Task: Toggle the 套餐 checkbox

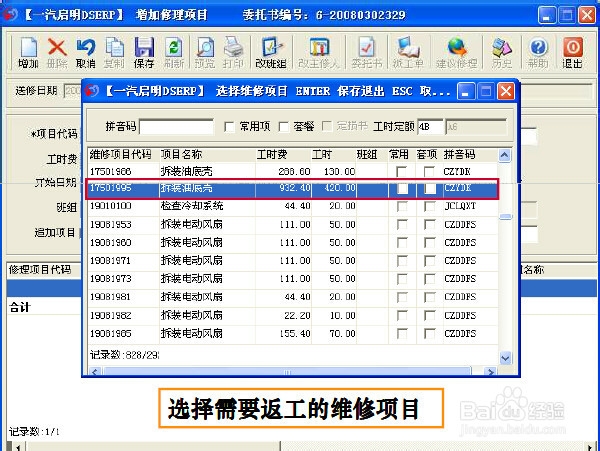Action: click(284, 127)
